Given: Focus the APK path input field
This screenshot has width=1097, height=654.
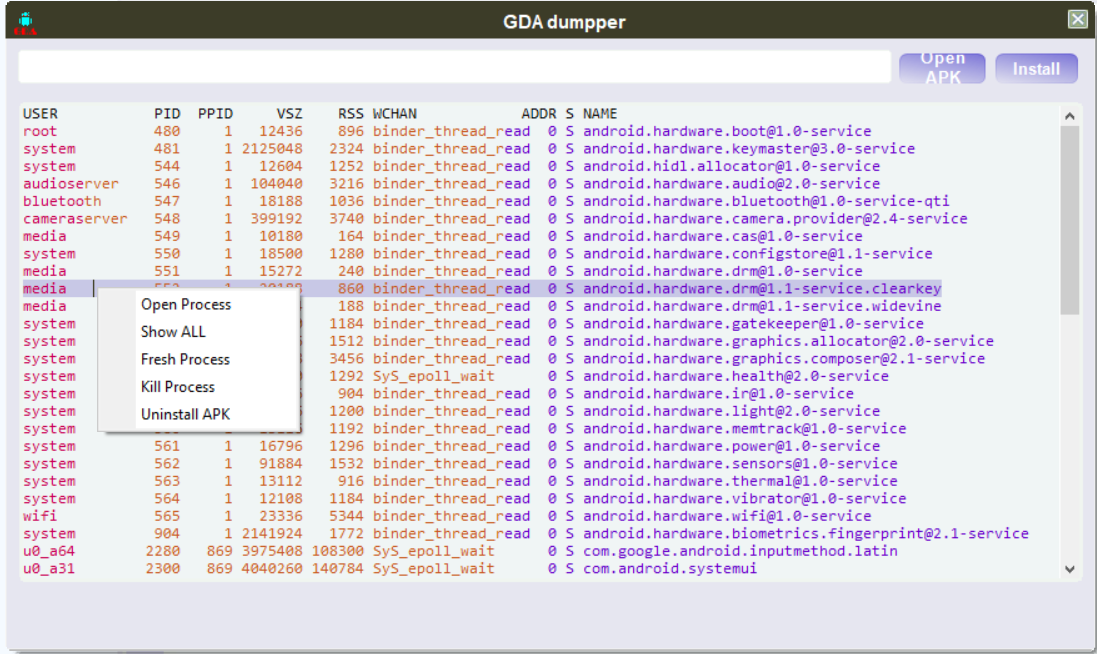Looking at the screenshot, I should [455, 66].
